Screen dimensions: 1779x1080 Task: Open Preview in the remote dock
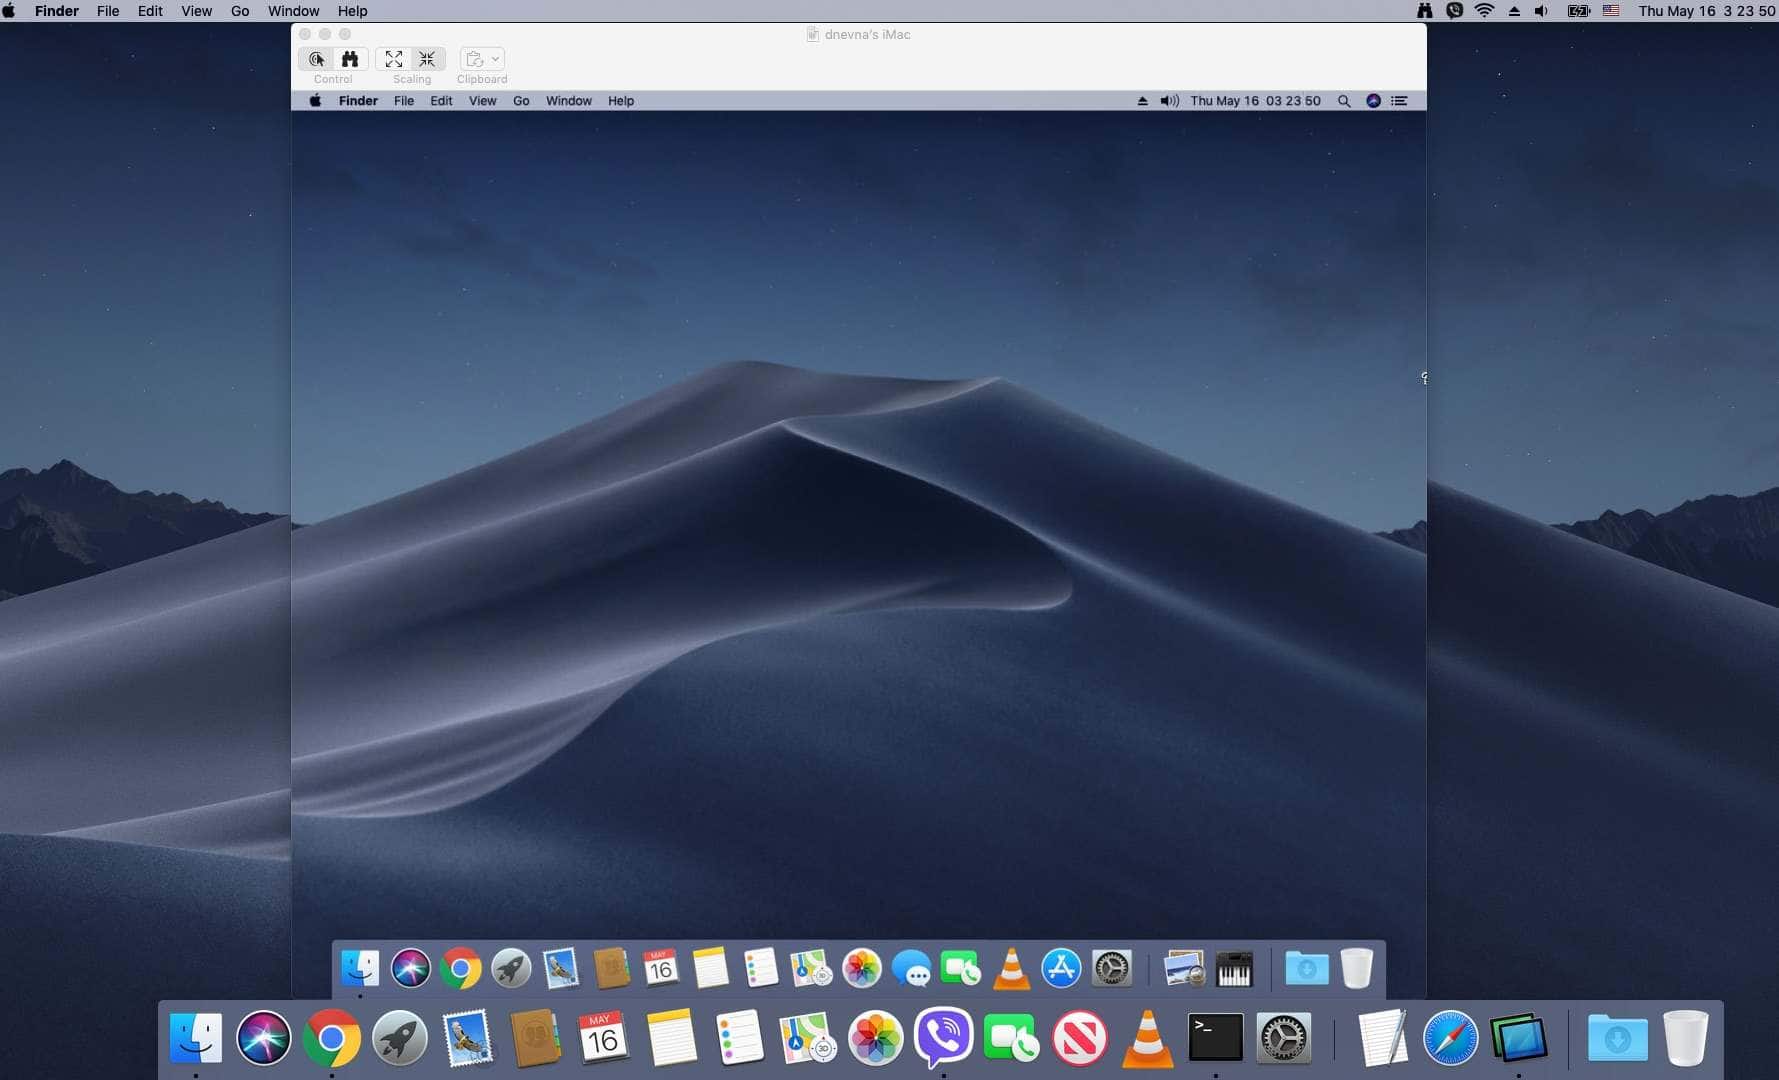[1184, 968]
